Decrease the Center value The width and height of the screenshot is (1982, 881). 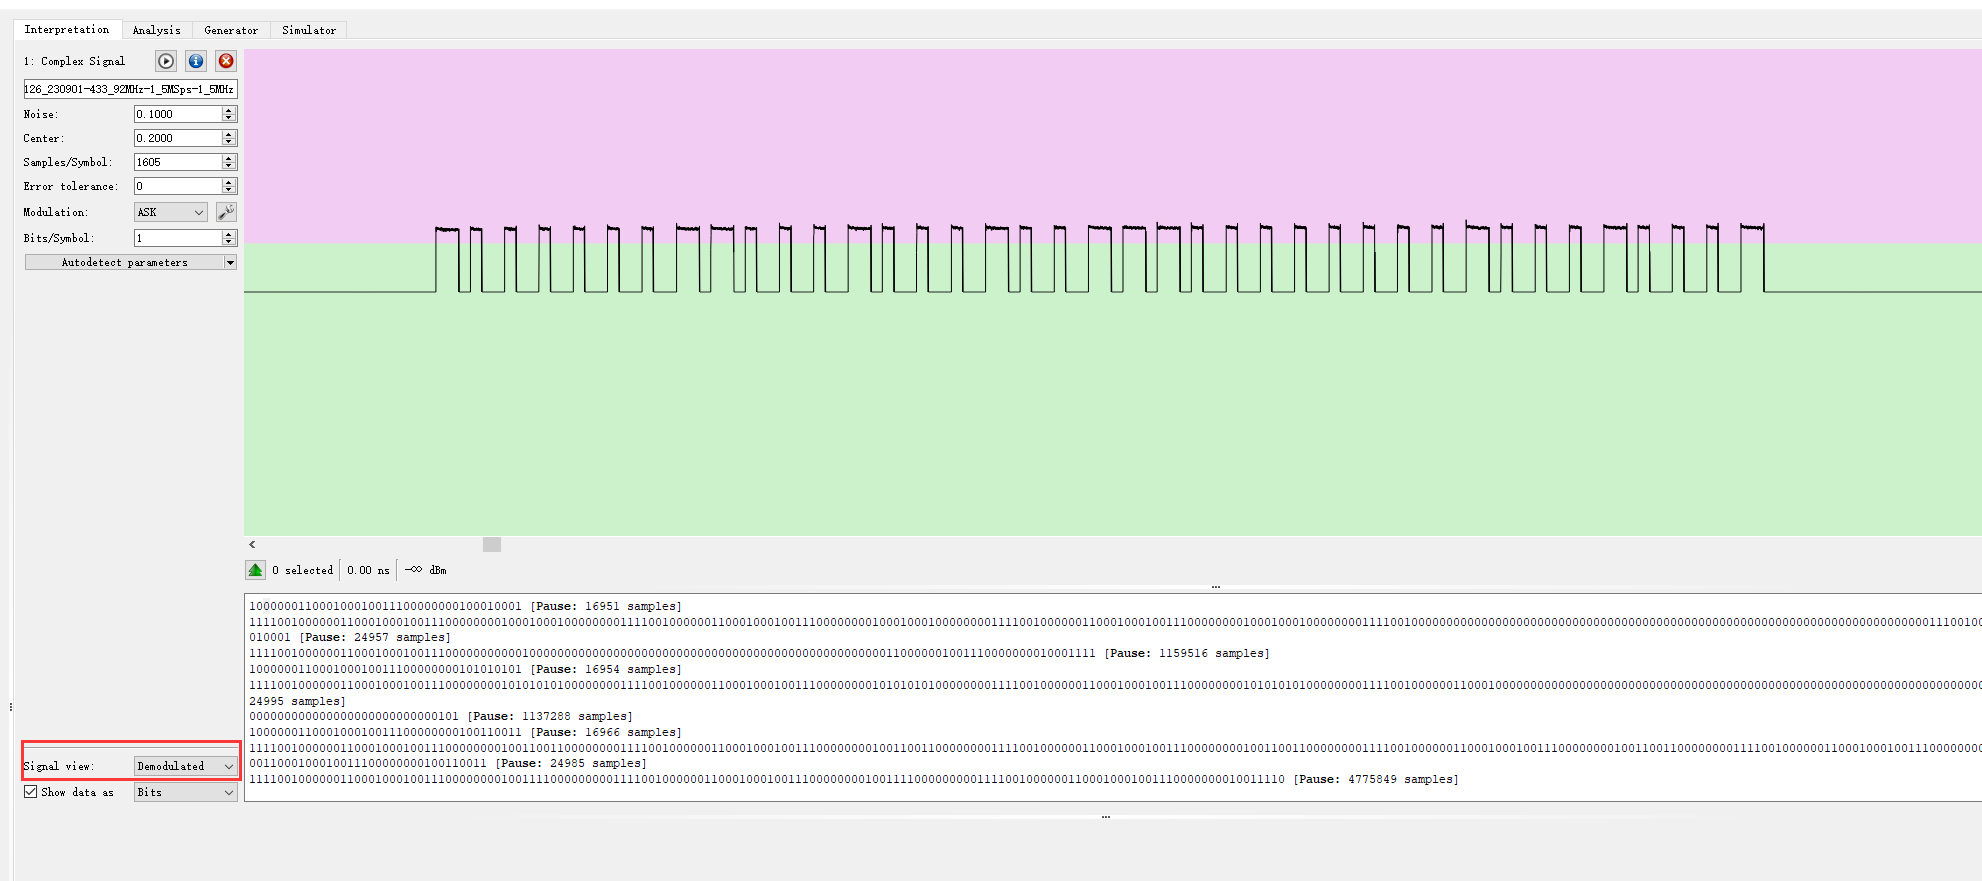[229, 142]
